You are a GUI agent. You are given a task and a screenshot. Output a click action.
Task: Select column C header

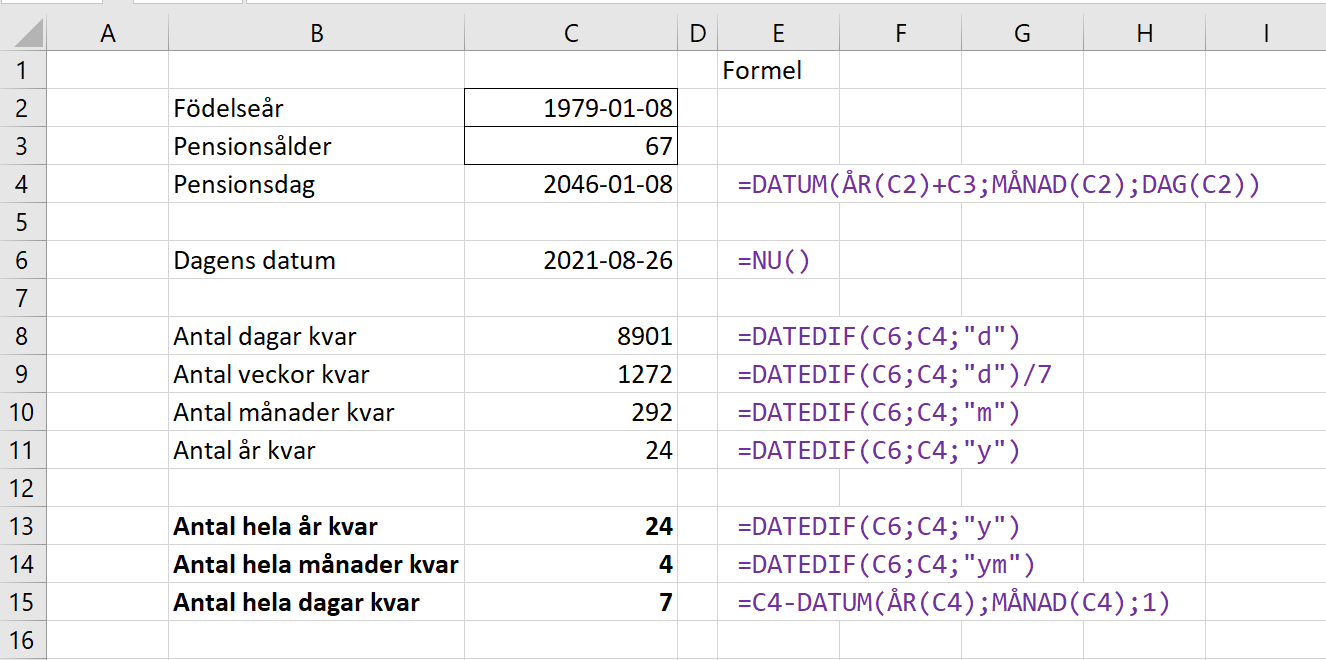pyautogui.click(x=570, y=34)
